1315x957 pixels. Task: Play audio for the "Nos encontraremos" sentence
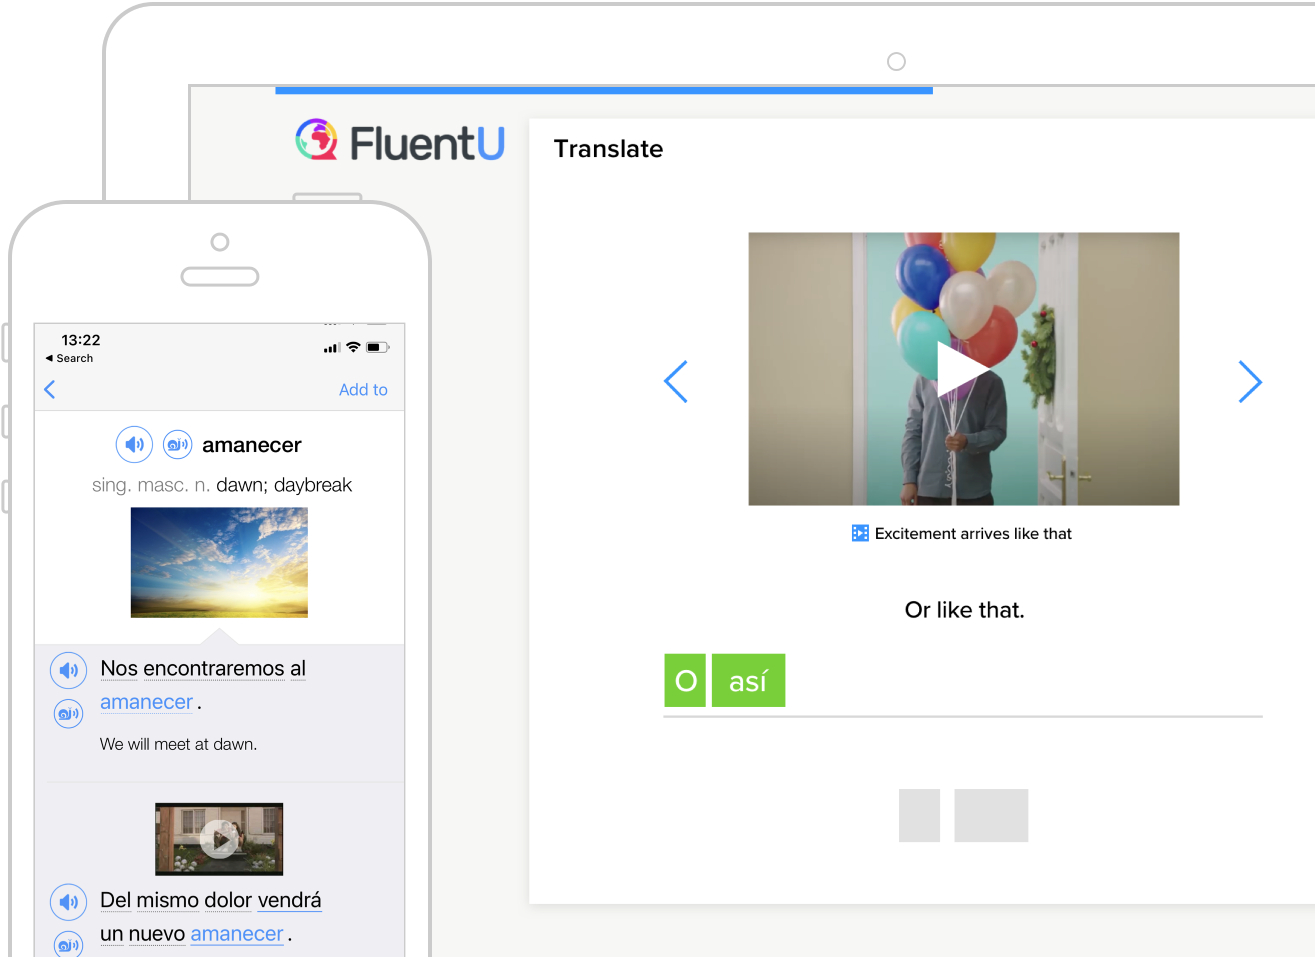(x=68, y=670)
